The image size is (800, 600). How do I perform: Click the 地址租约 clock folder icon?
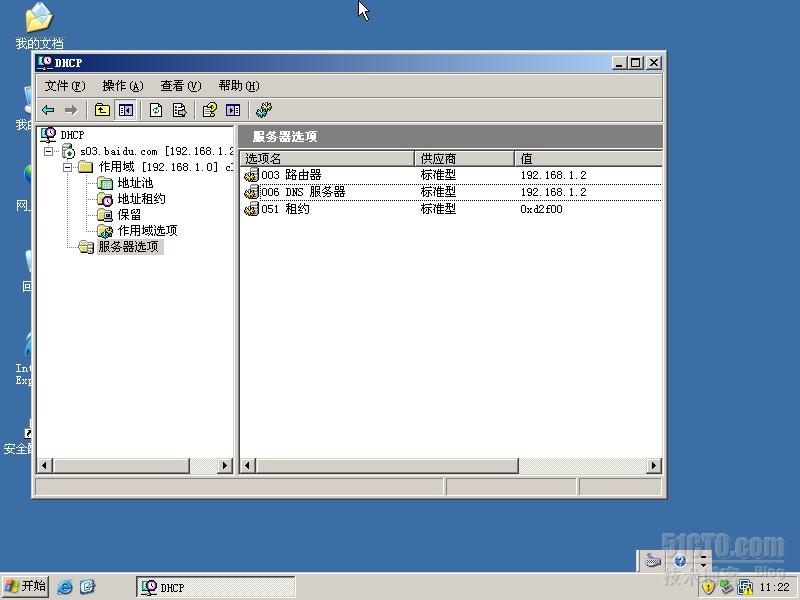105,199
